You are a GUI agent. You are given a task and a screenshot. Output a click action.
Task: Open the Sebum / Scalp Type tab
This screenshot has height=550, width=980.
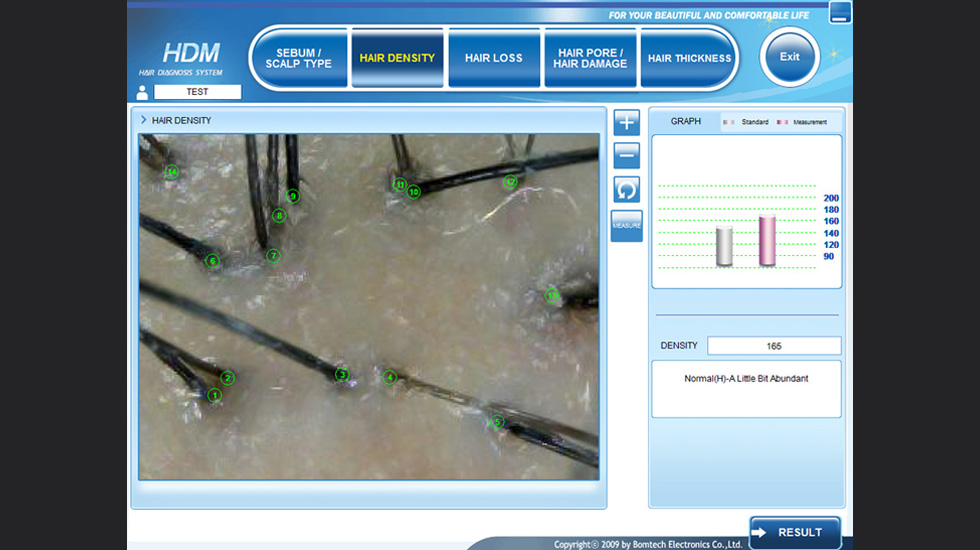(298, 58)
